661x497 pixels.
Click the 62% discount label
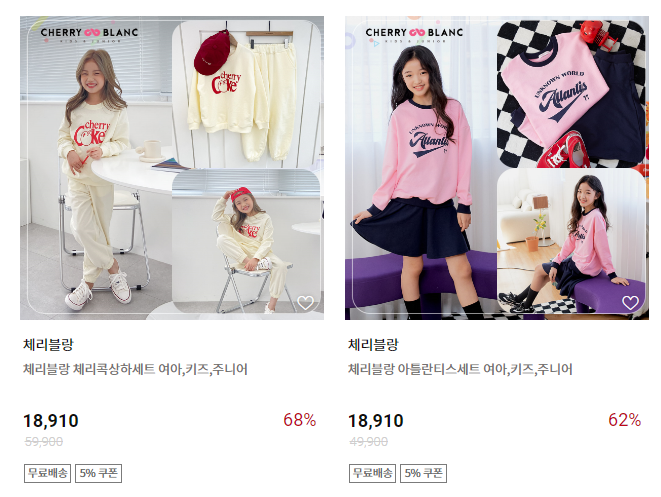pyautogui.click(x=624, y=420)
